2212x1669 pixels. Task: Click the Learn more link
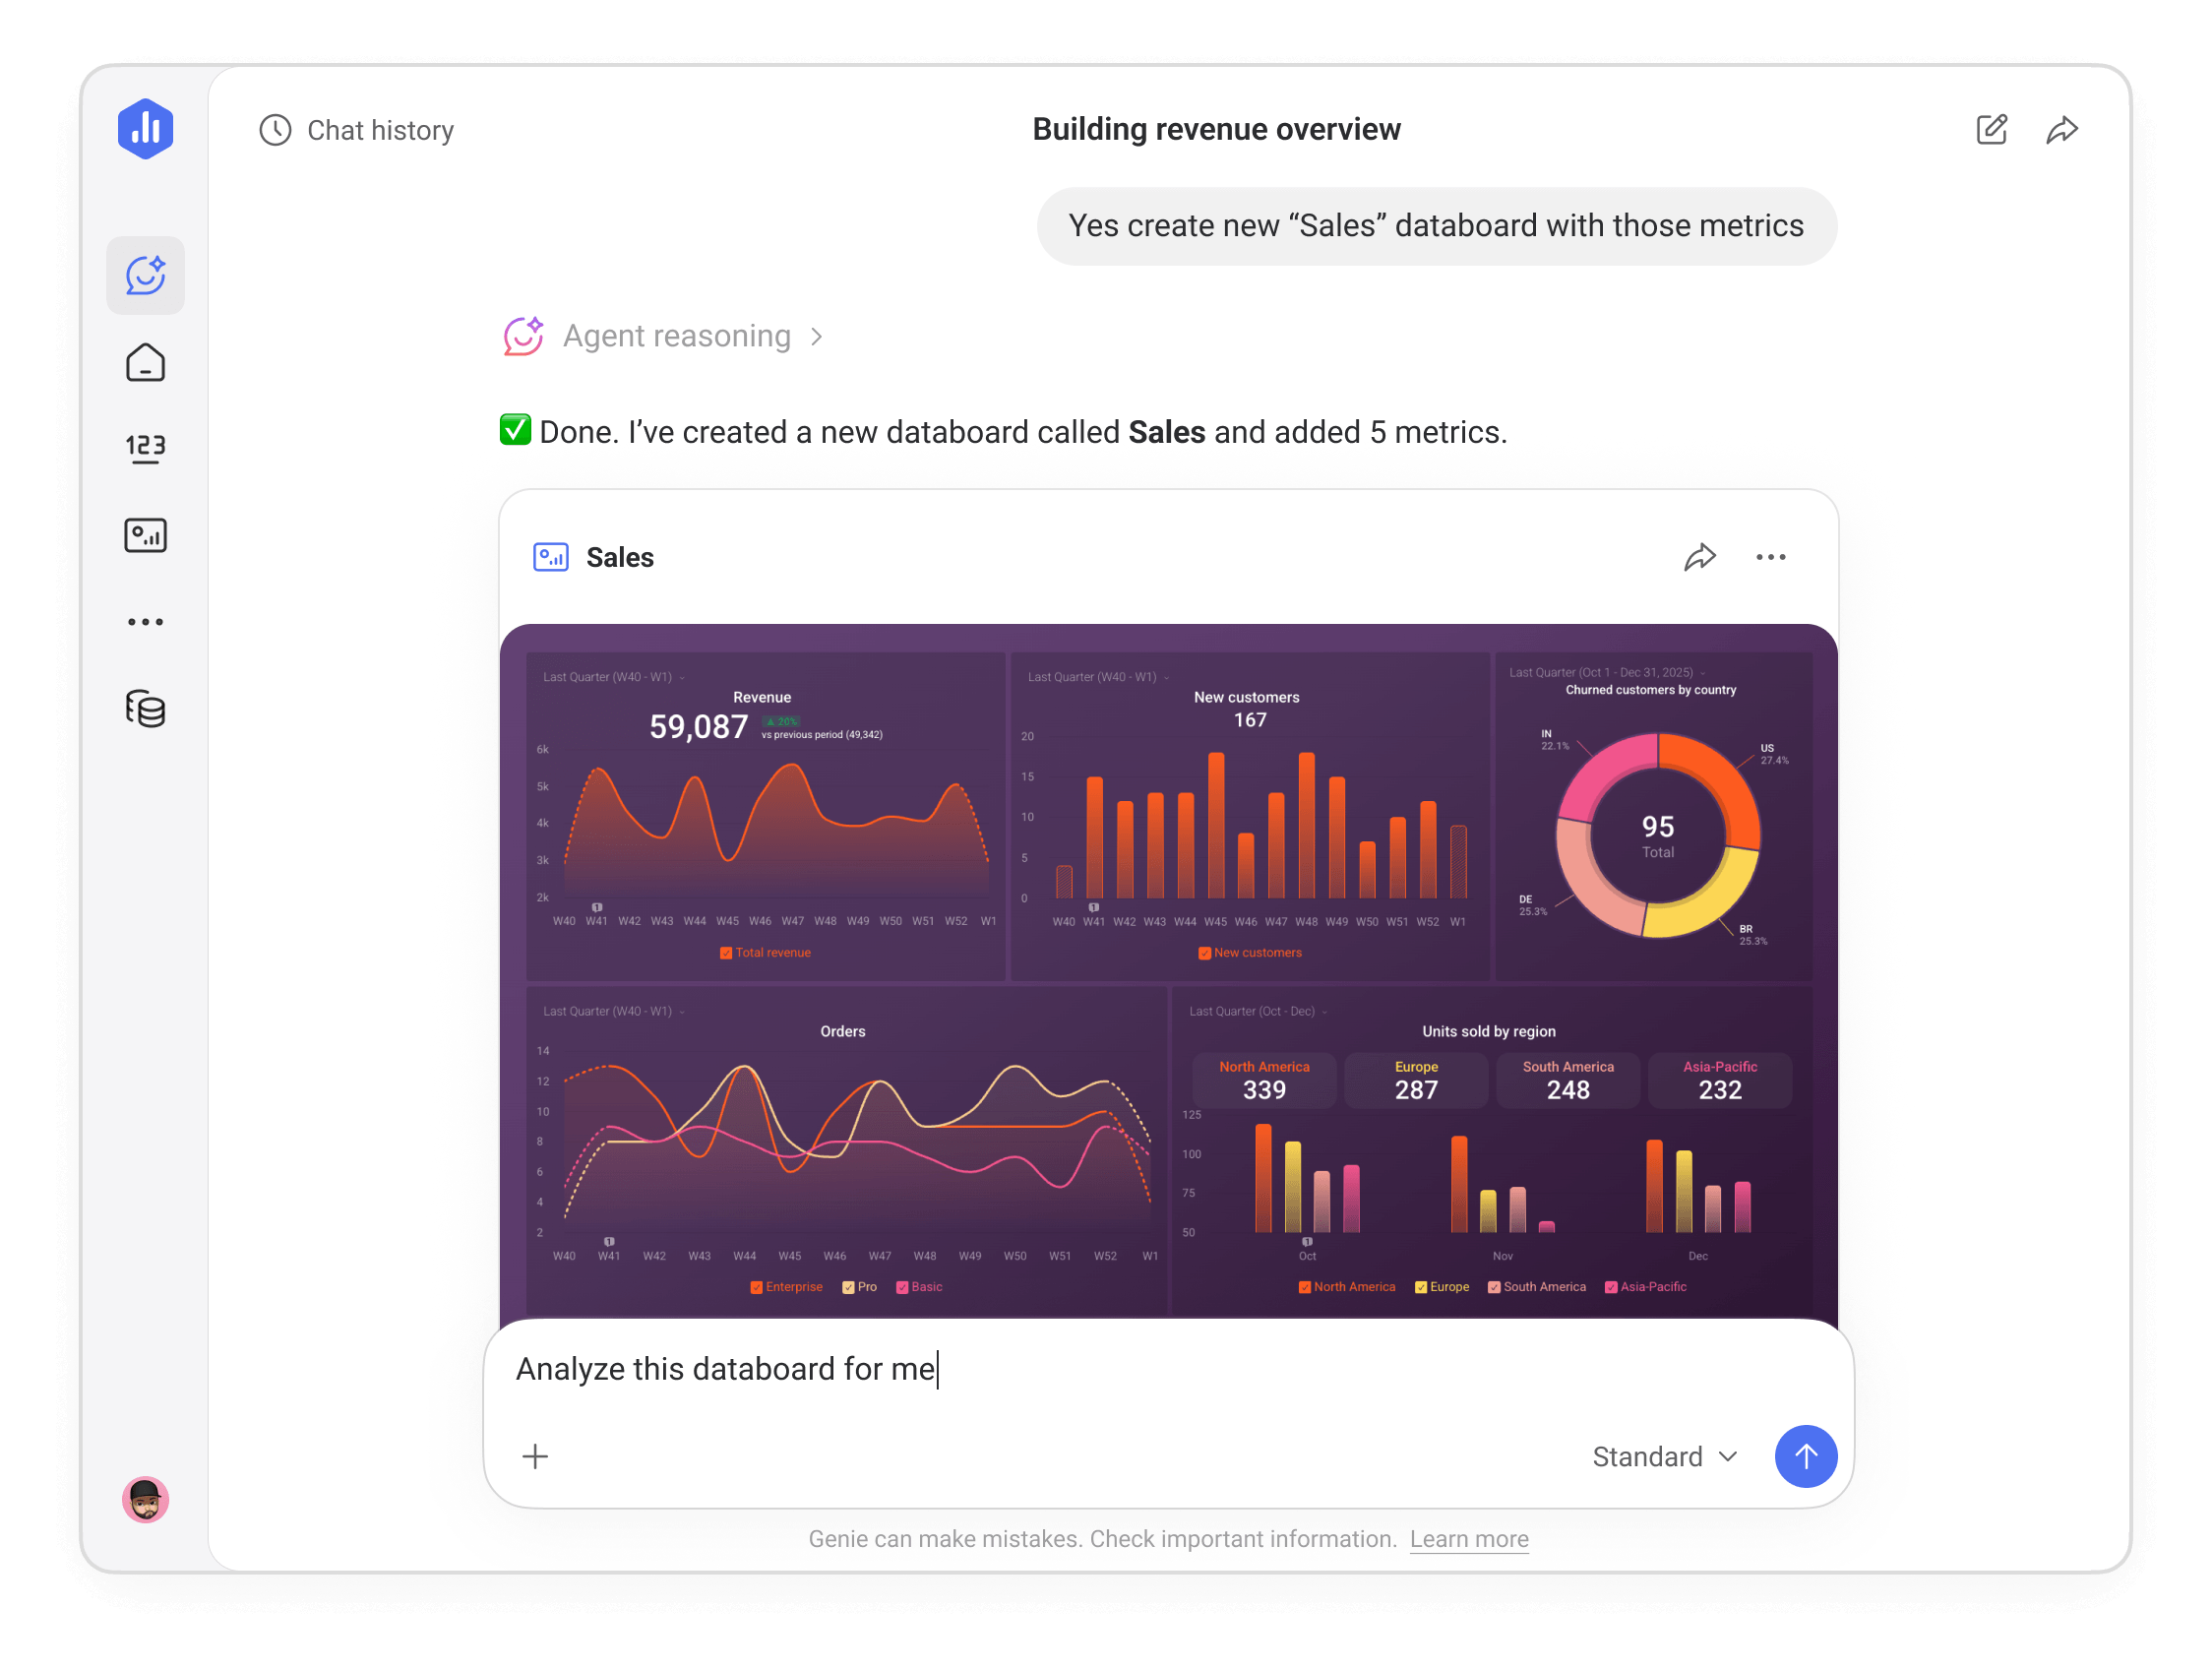click(1468, 1539)
